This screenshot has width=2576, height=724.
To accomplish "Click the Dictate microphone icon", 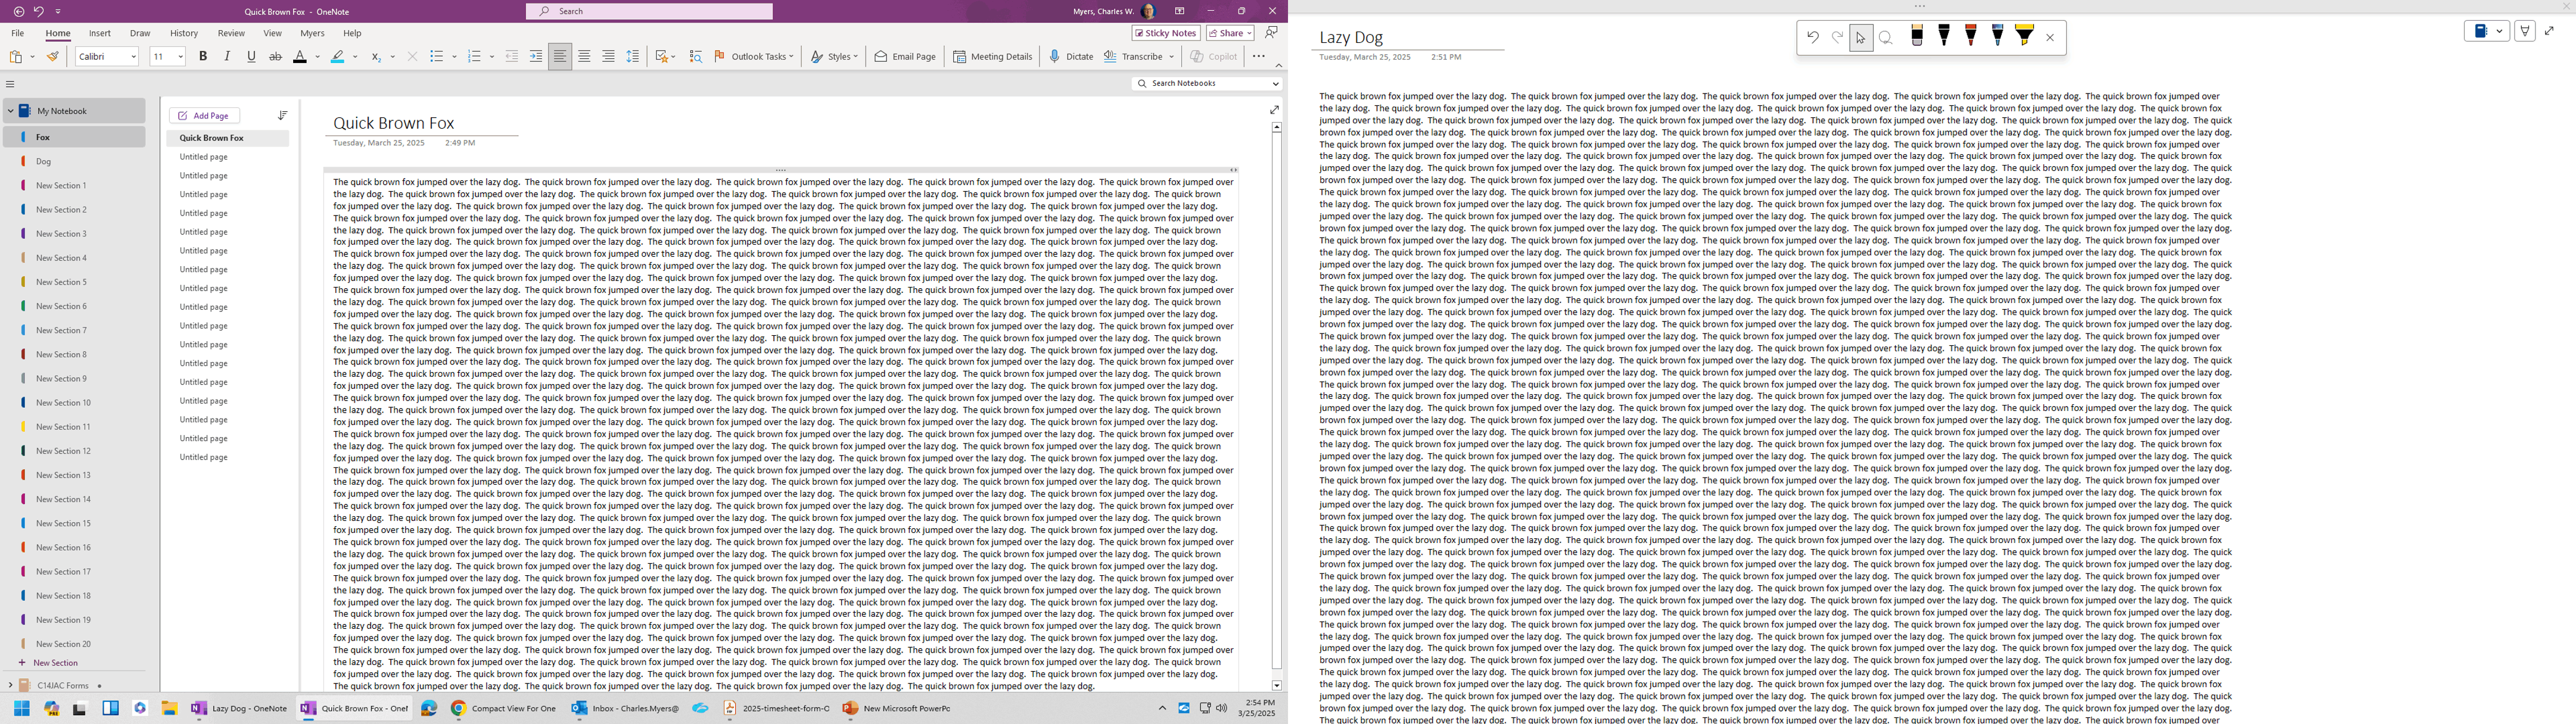I will 1054,57.
